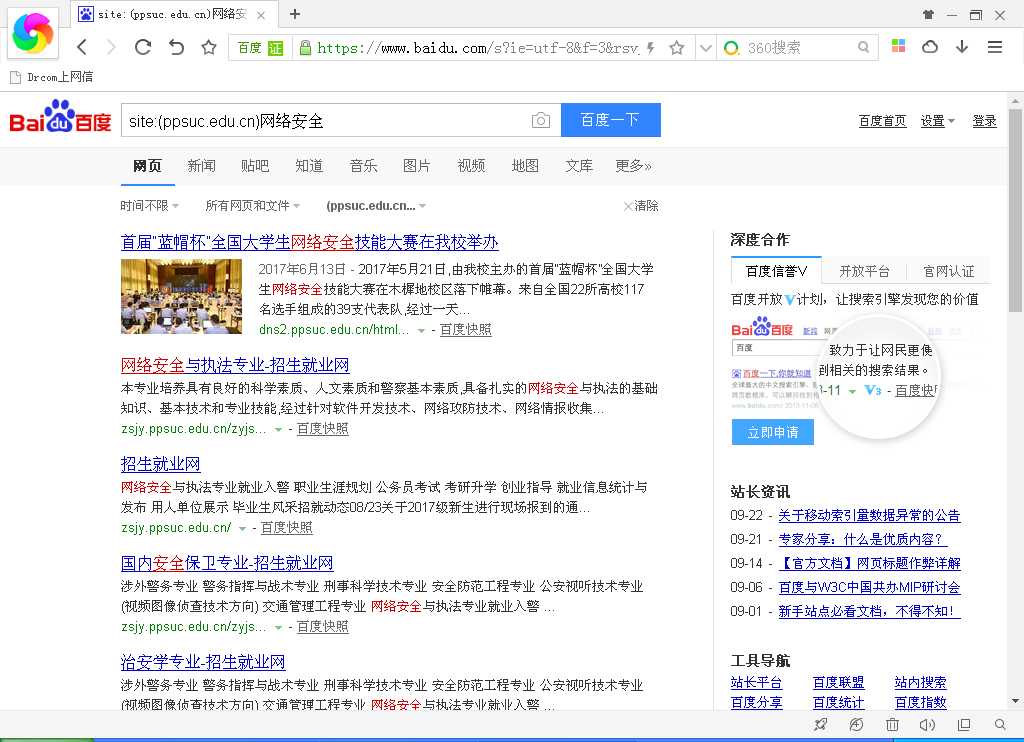Close the current Baidu search tab

261,15
